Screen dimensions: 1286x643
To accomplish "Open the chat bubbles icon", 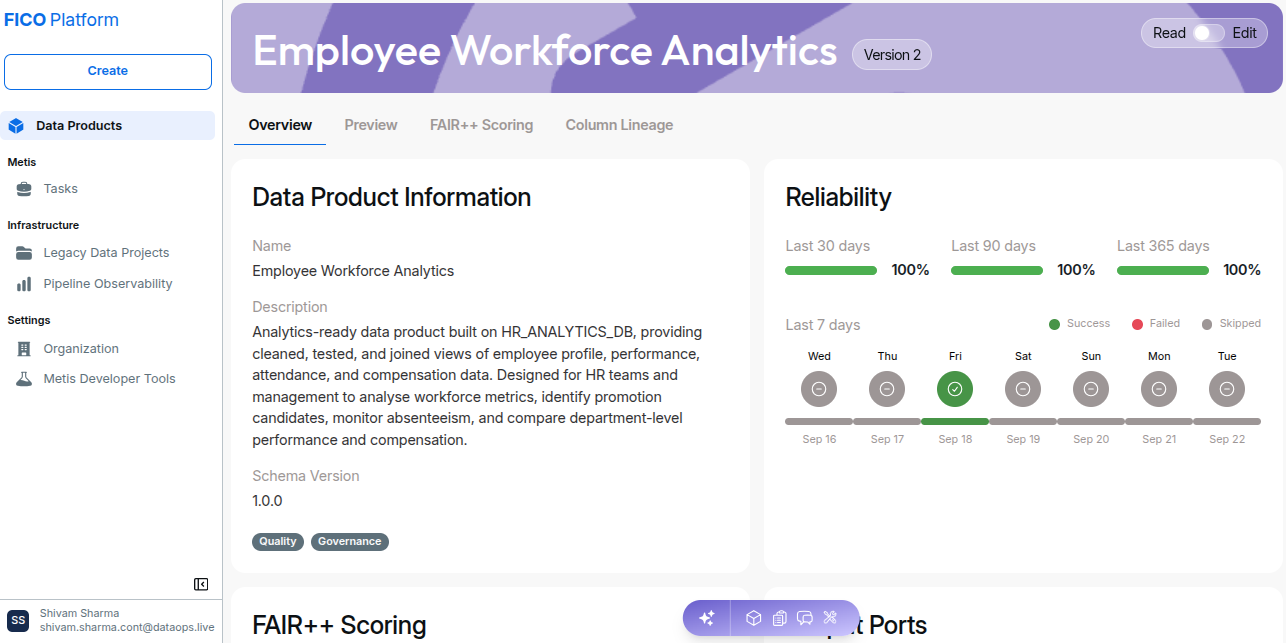I will [805, 618].
